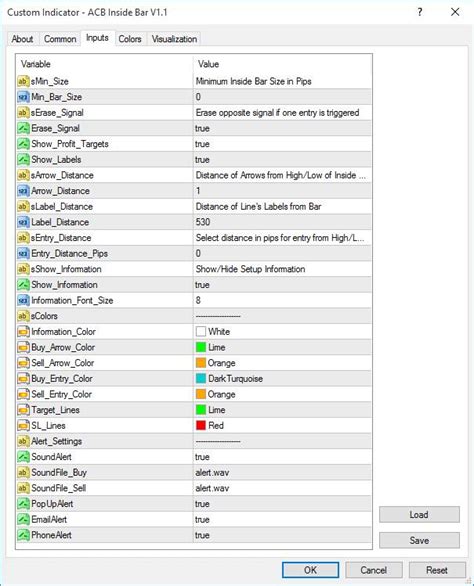Click the integer icon beside Label_Distance
Screen dimensions: 474x586
tap(23, 222)
